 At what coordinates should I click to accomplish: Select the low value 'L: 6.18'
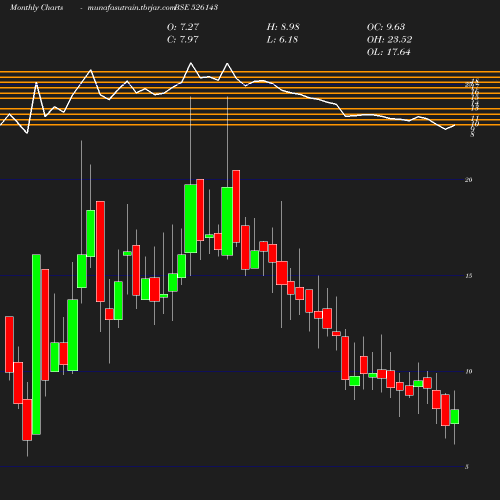pos(282,39)
